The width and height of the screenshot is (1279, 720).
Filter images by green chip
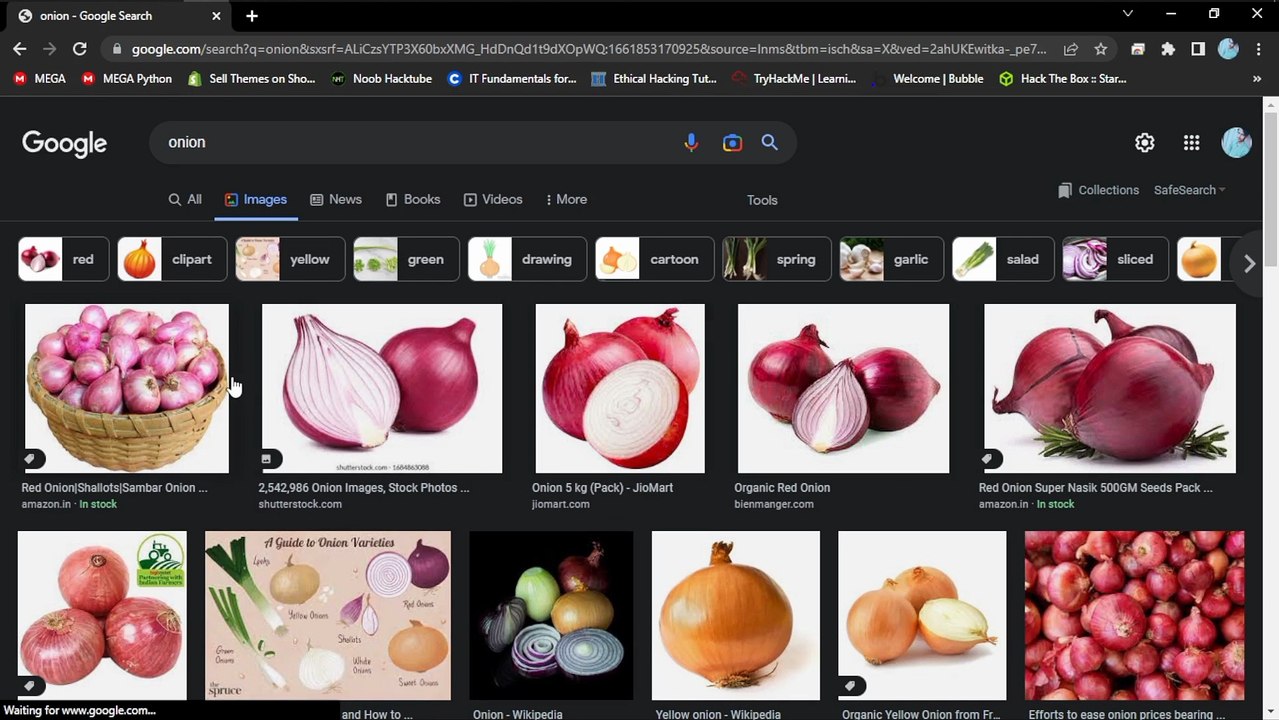pos(406,259)
